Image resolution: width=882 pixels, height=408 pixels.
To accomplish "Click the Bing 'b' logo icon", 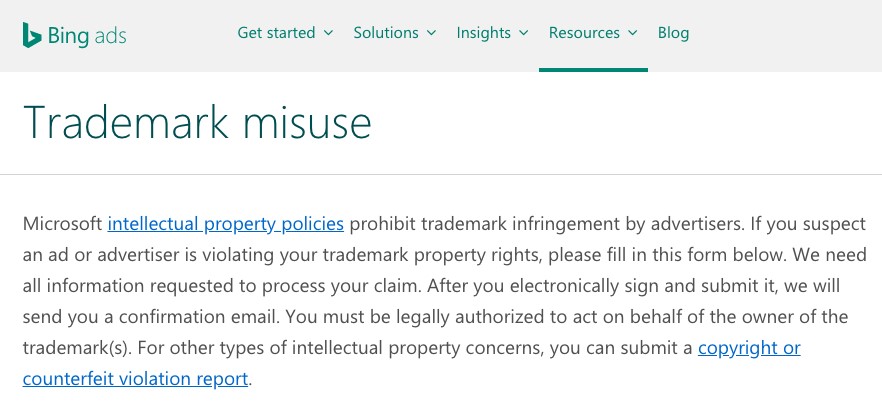I will tap(32, 35).
